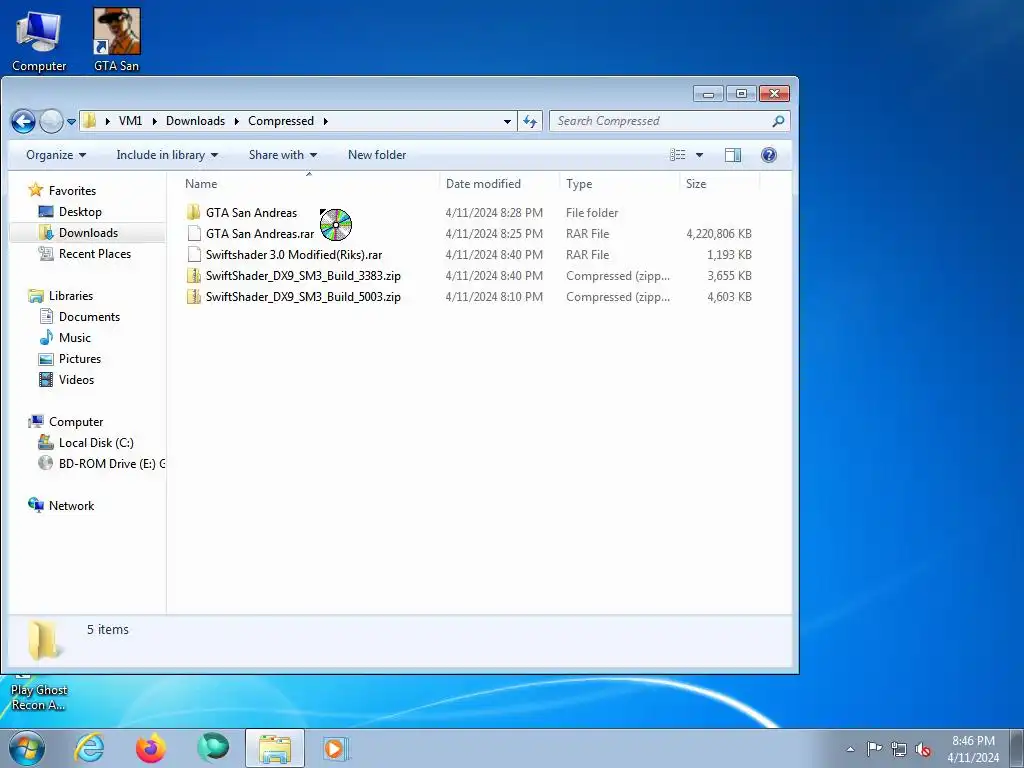
Task: Select Downloads in the address path
Action: (195, 121)
